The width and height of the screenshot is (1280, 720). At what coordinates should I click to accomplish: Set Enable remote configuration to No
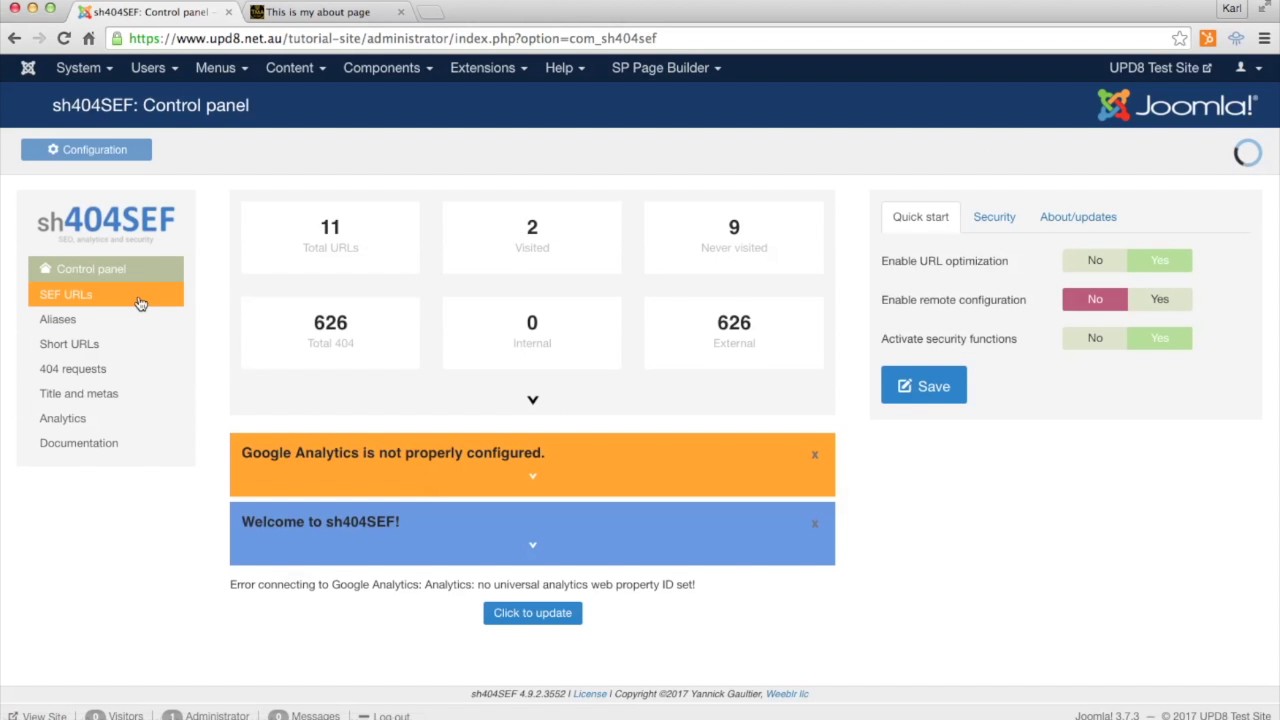tap(1095, 300)
